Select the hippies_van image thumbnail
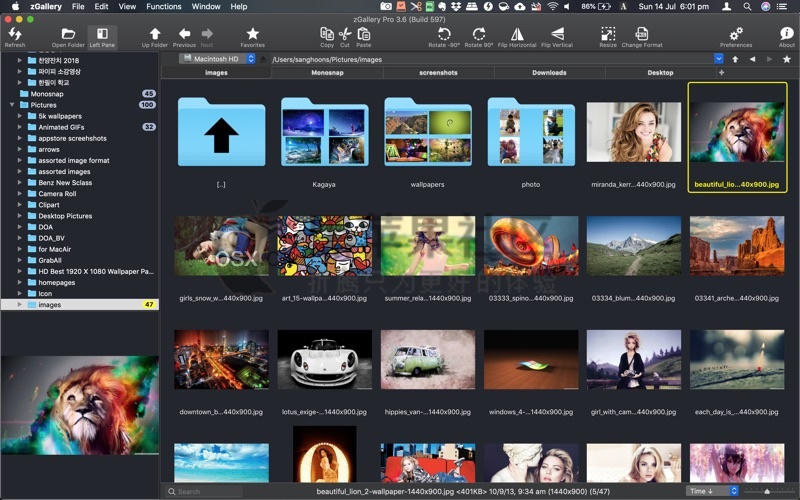The image size is (800, 500). (x=428, y=360)
